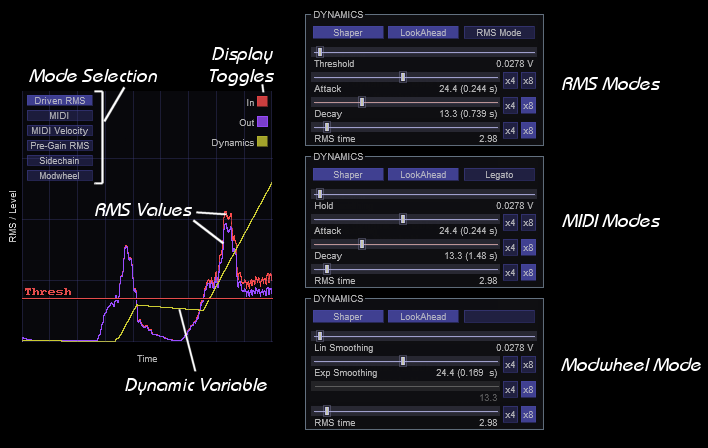This screenshot has height=448, width=708.
Task: Select Driven RMS mode
Action: (60, 101)
